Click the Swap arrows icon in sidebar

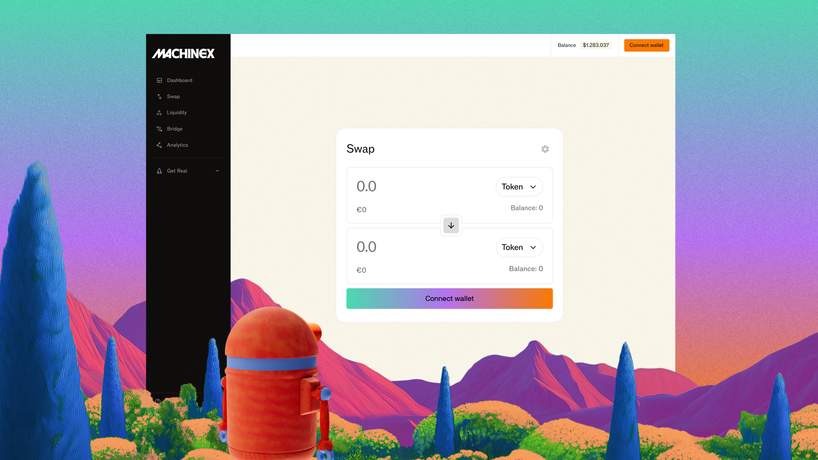click(159, 97)
